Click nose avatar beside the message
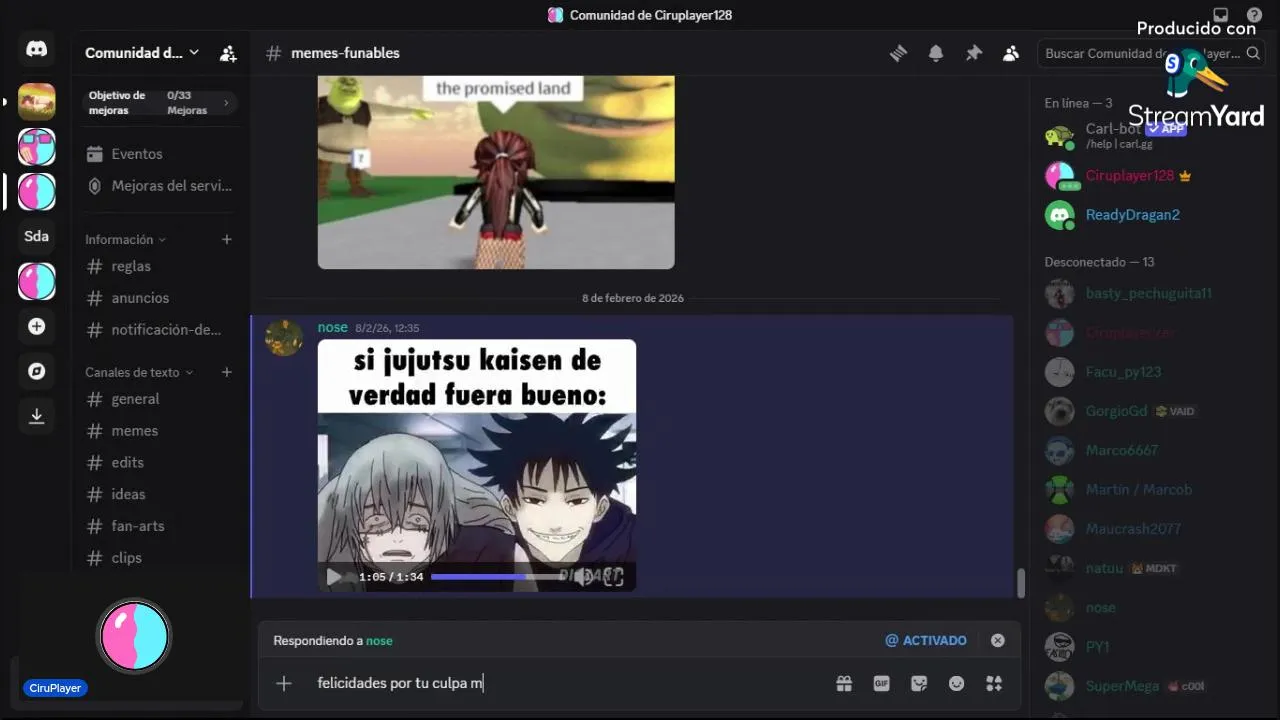The width and height of the screenshot is (1280, 720). coord(284,338)
